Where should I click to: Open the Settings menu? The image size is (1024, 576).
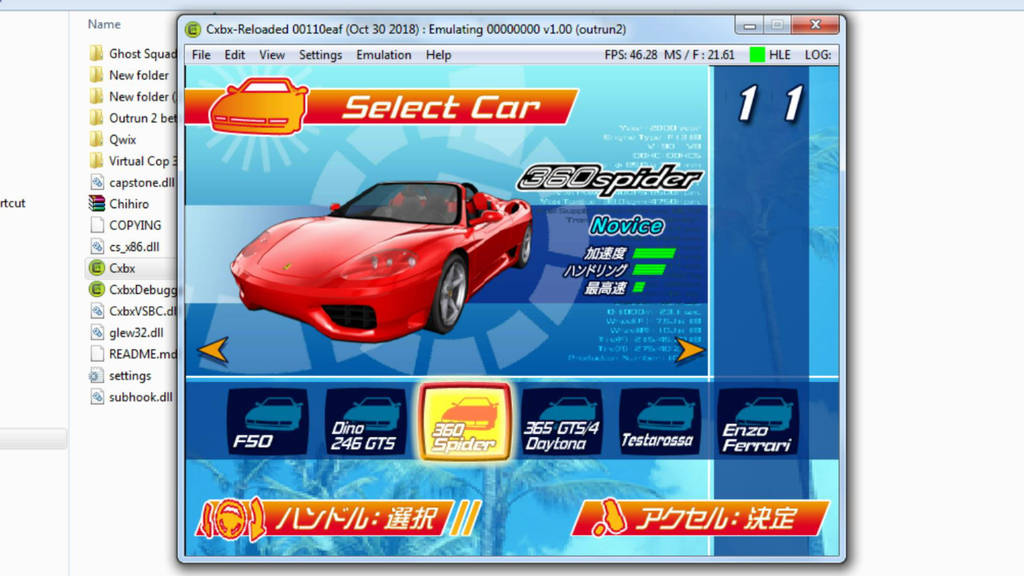321,55
